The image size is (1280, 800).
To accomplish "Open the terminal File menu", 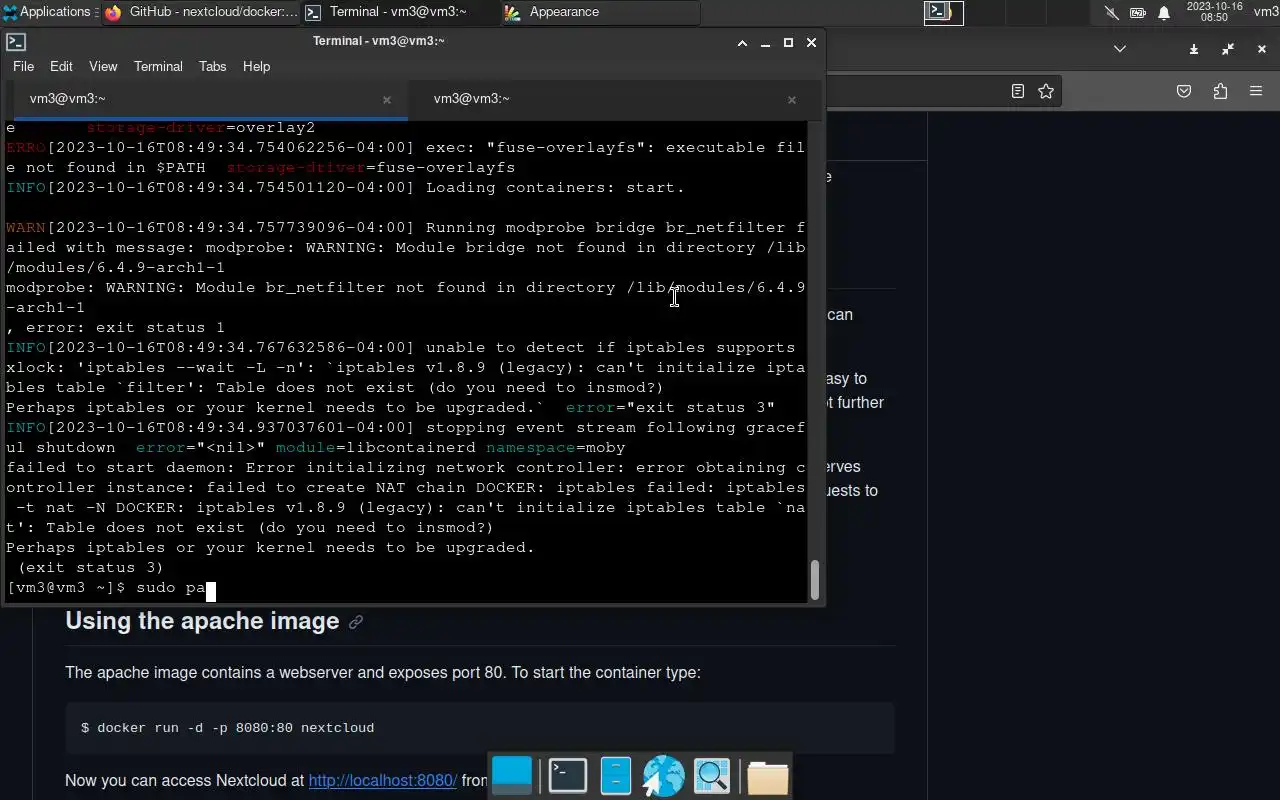I will pyautogui.click(x=23, y=66).
